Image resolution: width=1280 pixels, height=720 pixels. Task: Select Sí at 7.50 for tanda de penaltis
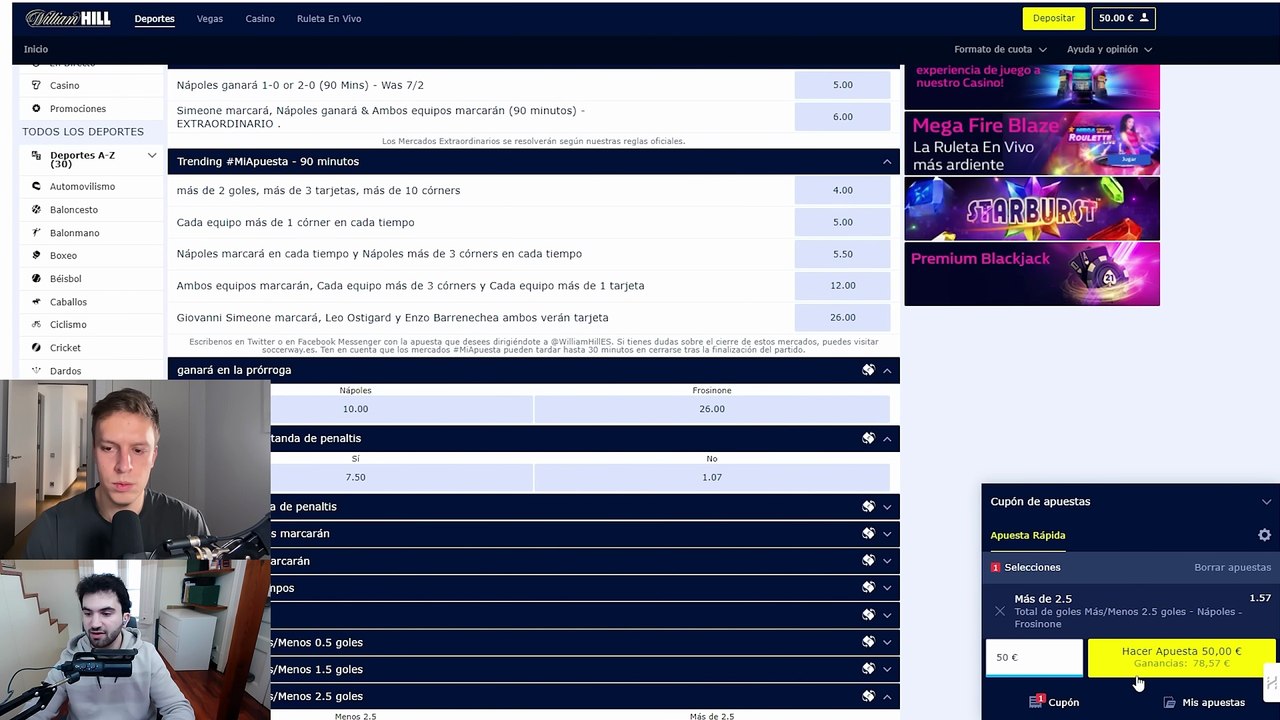355,477
